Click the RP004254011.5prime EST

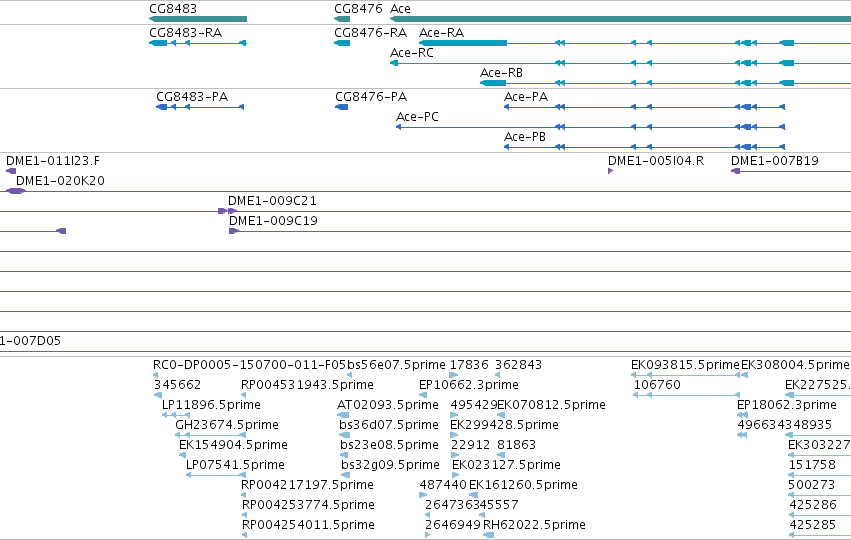coord(308,525)
